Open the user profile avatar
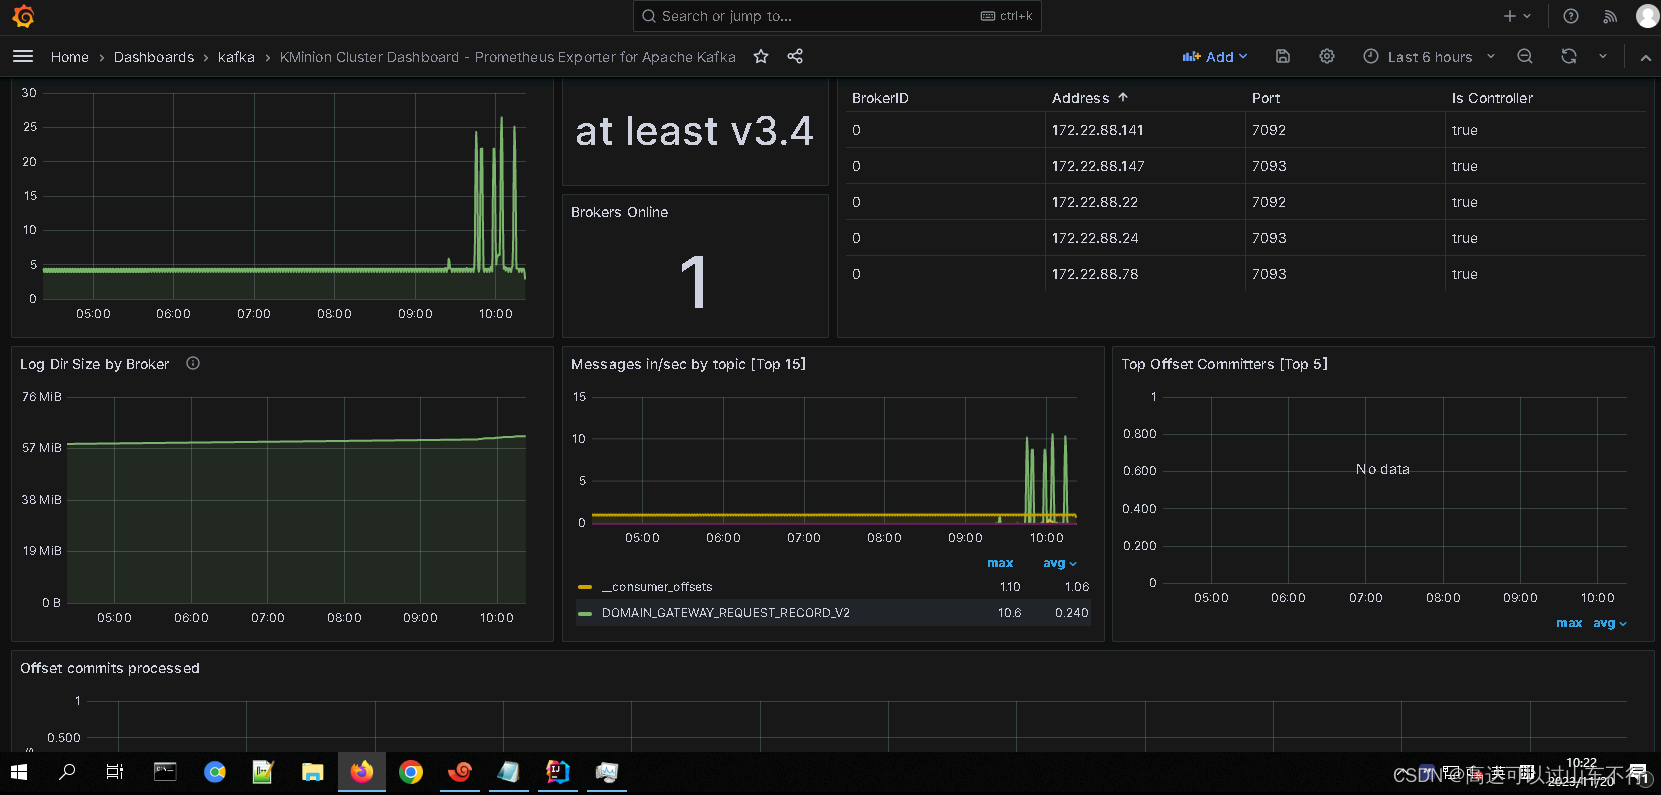The height and width of the screenshot is (795, 1661). 1647,16
